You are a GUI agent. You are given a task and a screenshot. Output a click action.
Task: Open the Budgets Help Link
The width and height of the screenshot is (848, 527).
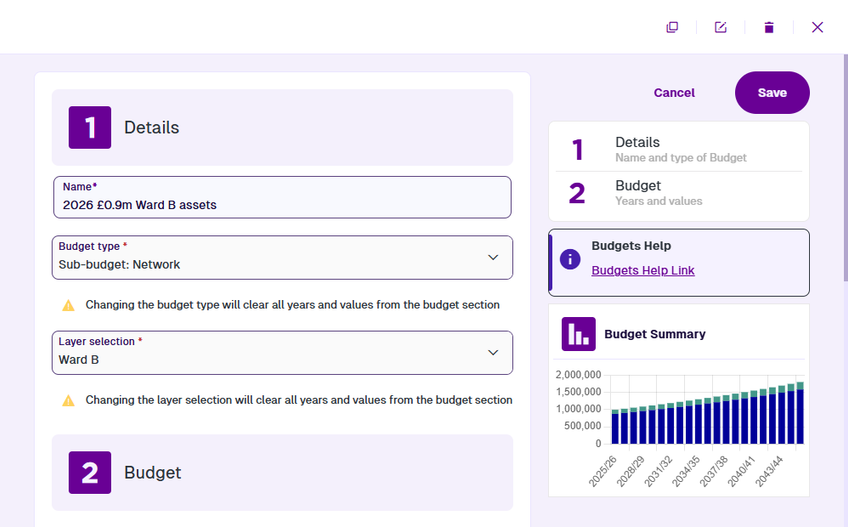click(x=642, y=271)
